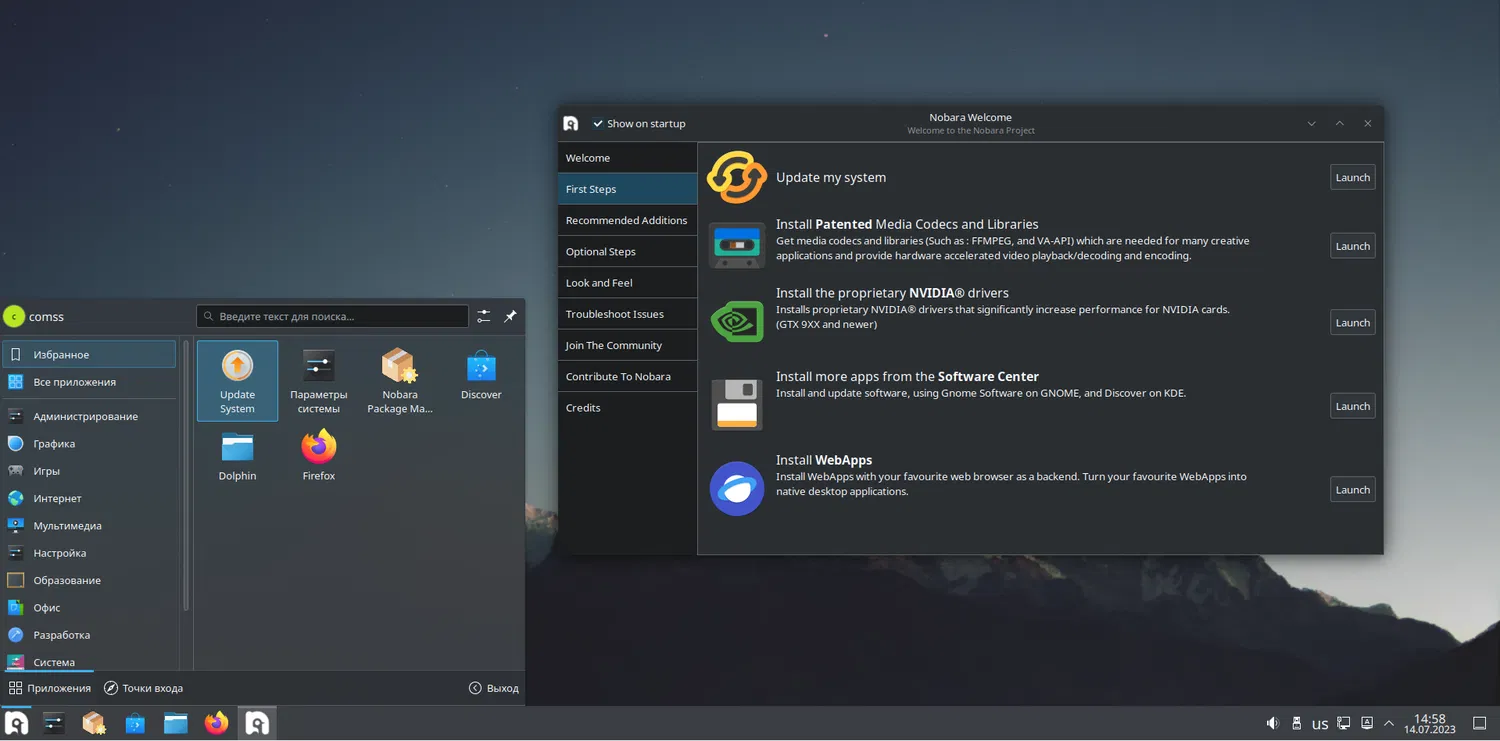Click the Show Desktop button on the panel

point(1479,723)
